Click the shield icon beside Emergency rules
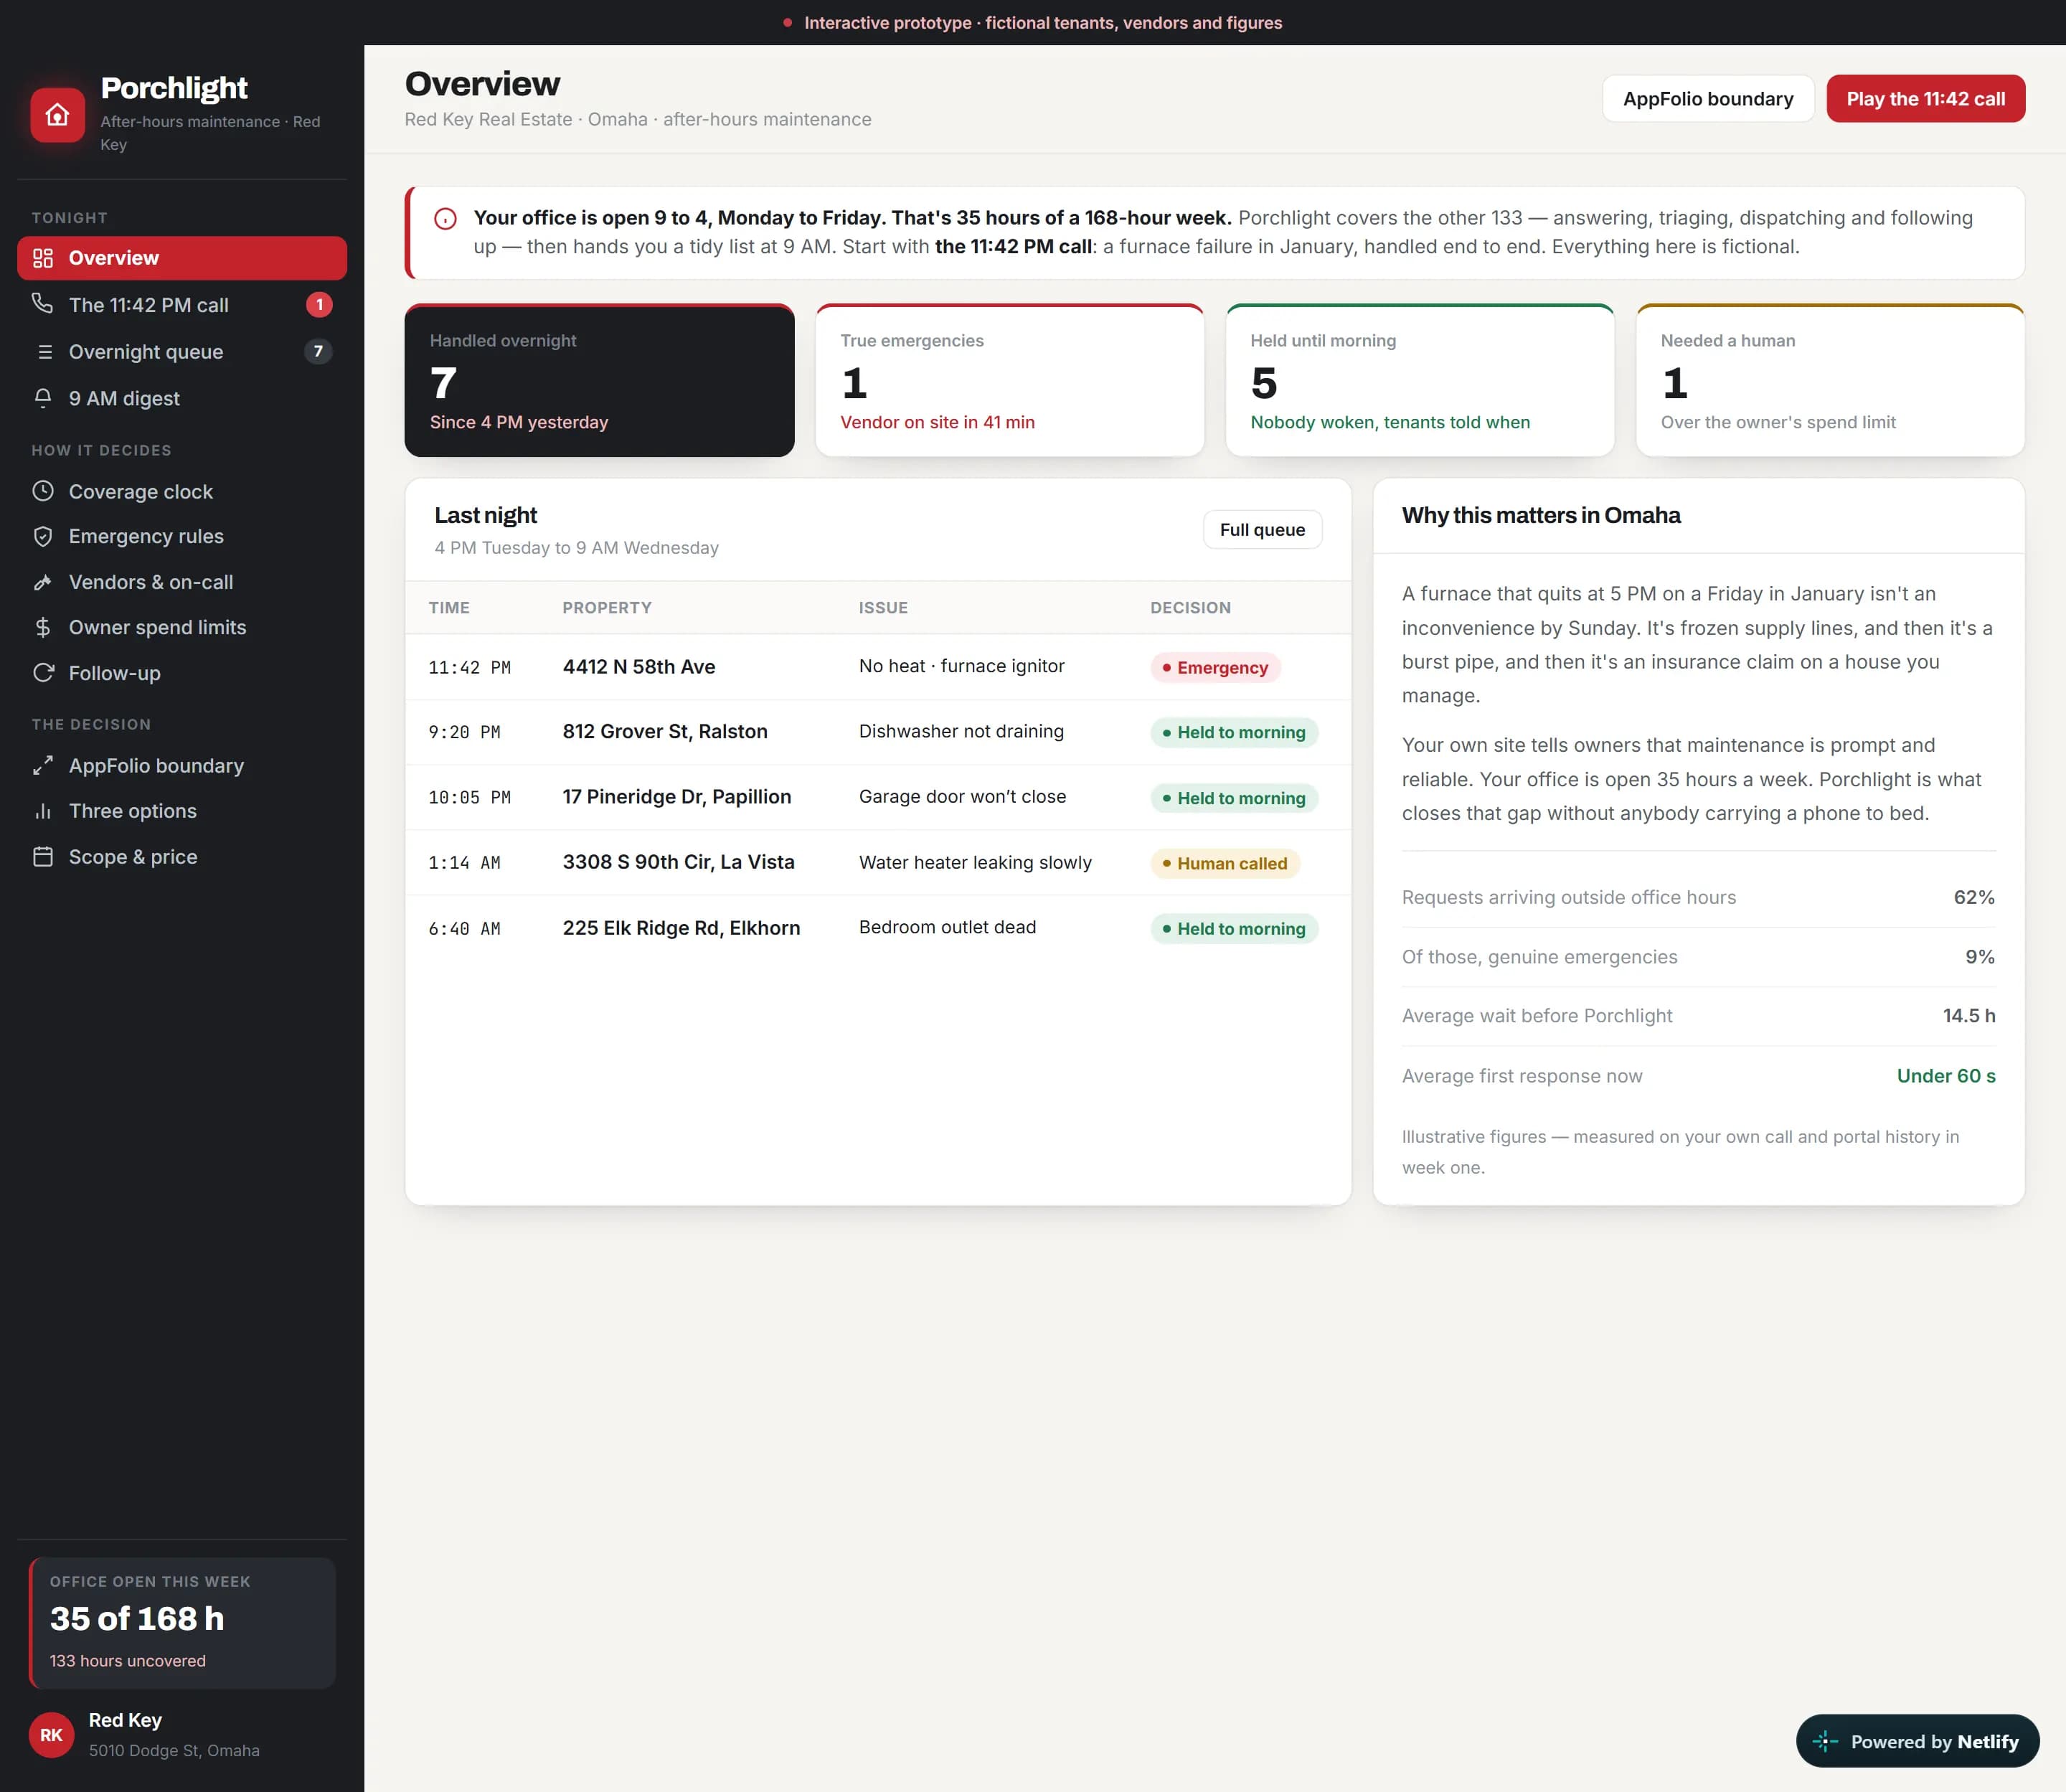 [x=43, y=536]
